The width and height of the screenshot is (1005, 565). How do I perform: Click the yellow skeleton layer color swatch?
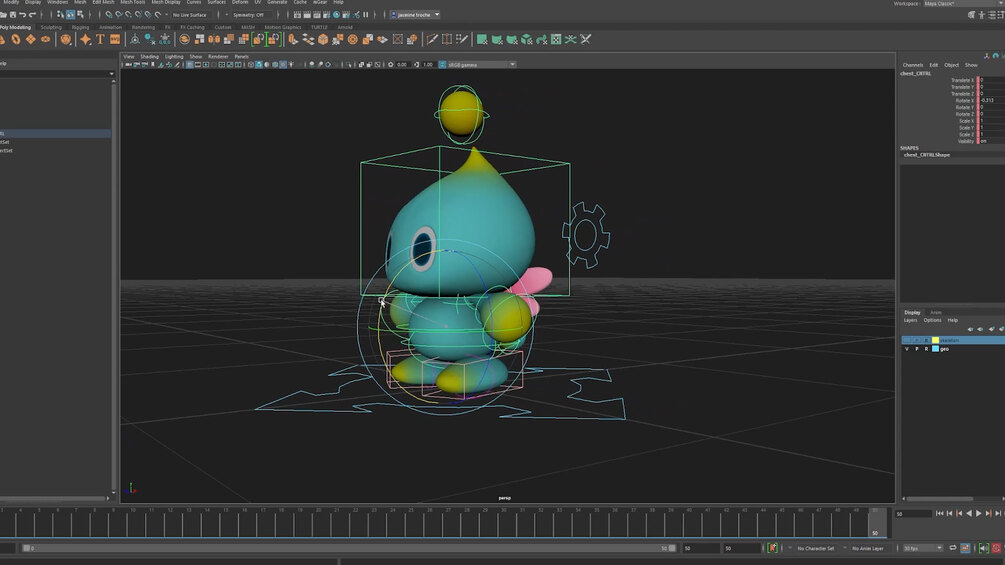935,340
